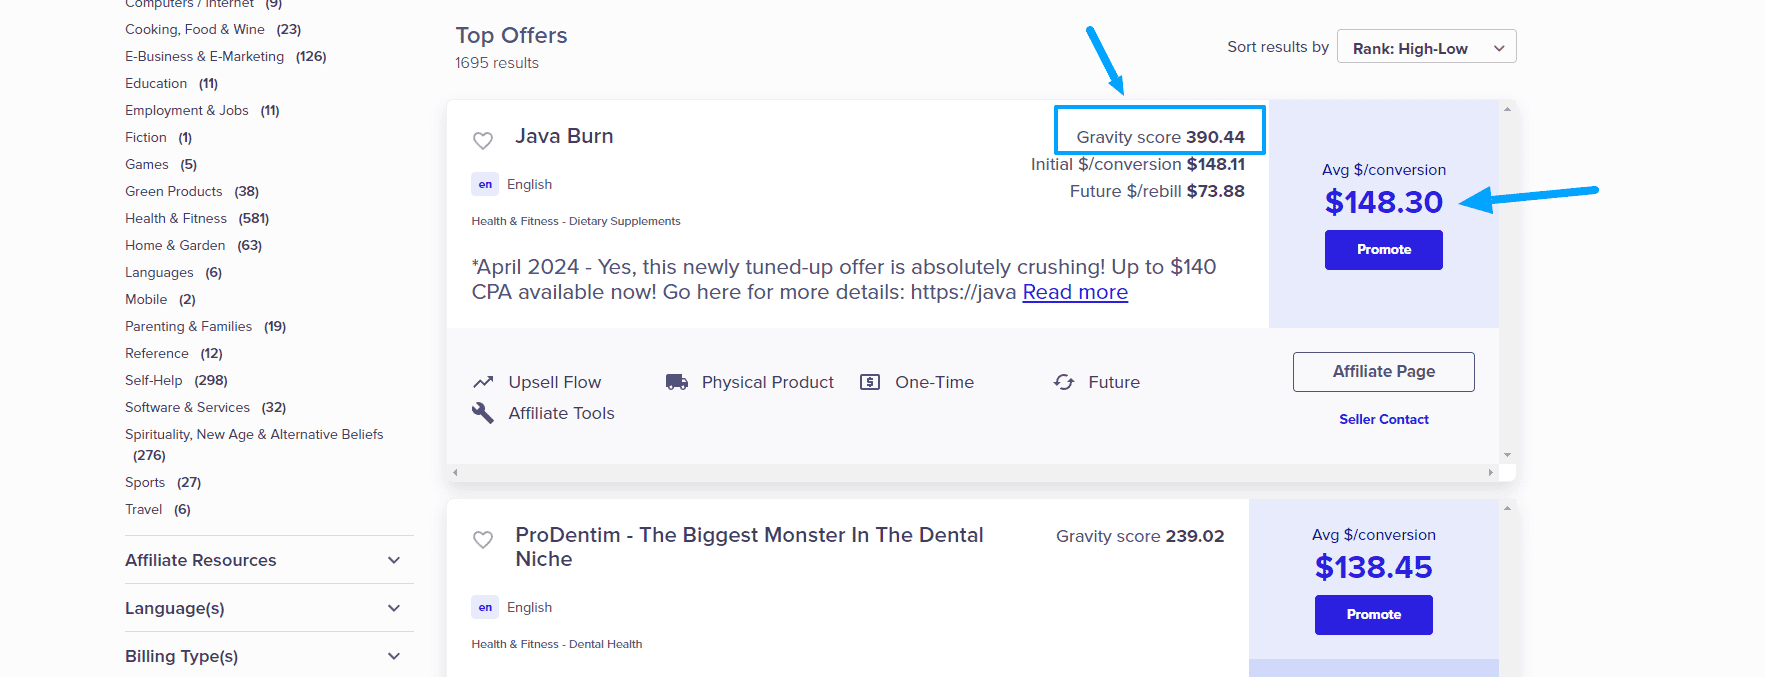Click the Gravity score 390.44 text
1765x677 pixels.
[1160, 137]
